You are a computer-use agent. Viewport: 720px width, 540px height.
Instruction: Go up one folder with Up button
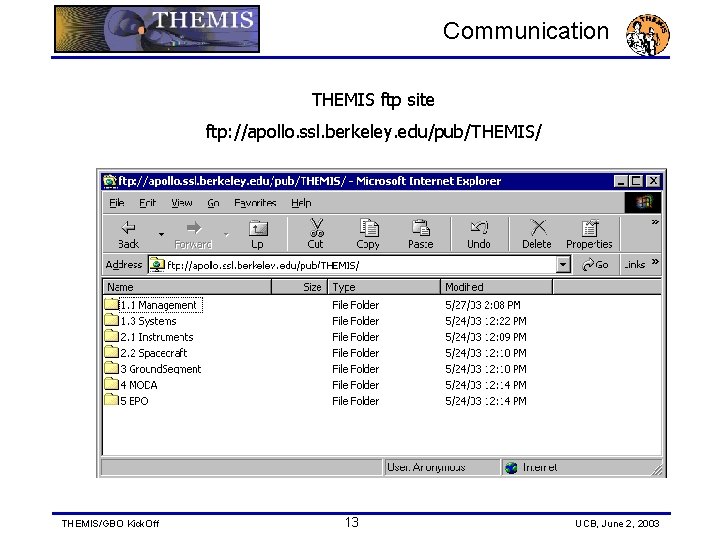click(x=258, y=234)
